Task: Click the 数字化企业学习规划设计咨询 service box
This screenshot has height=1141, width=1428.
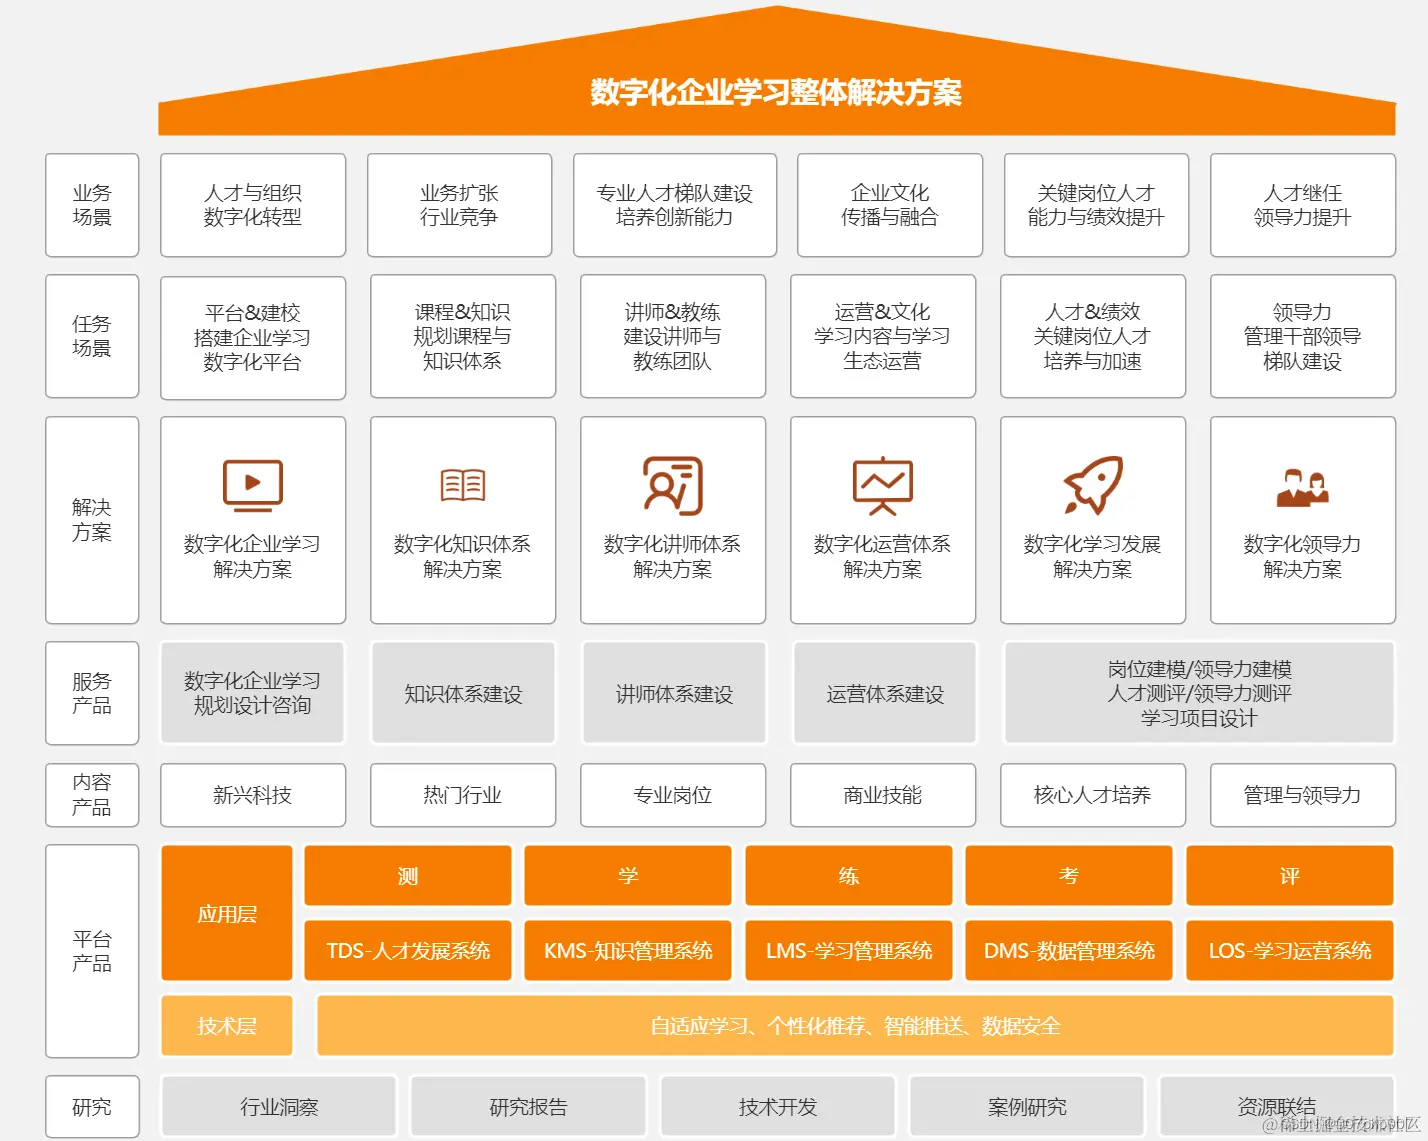Action: [x=253, y=693]
